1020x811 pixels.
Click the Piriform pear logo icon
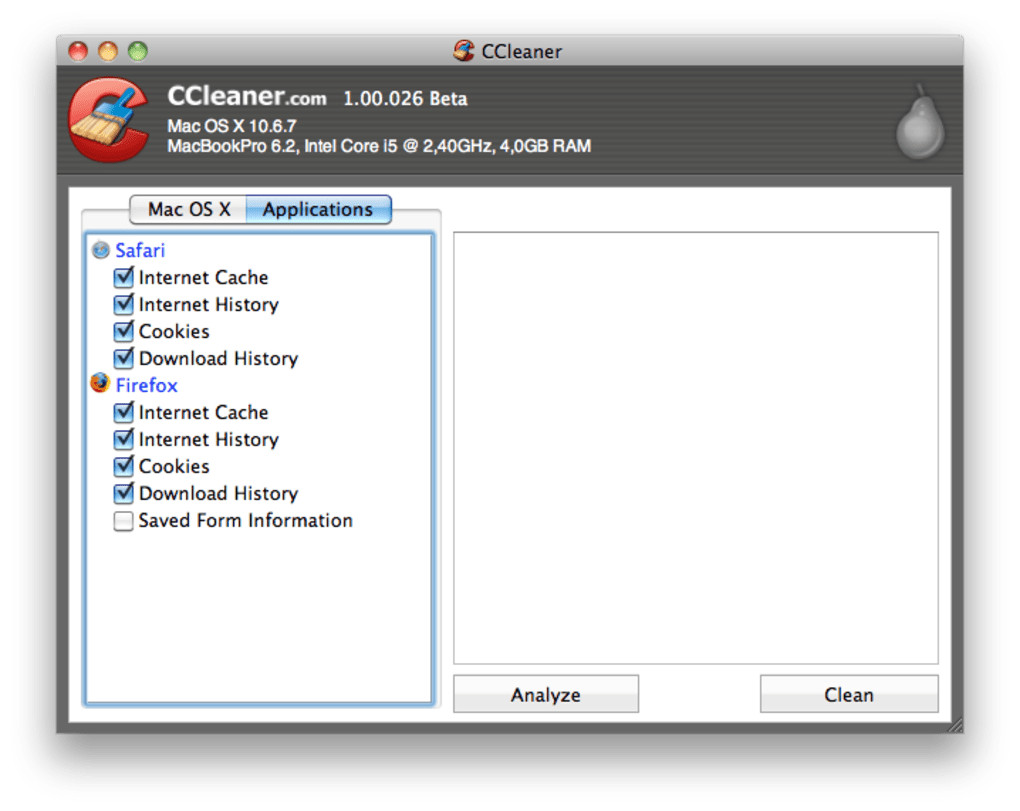920,122
